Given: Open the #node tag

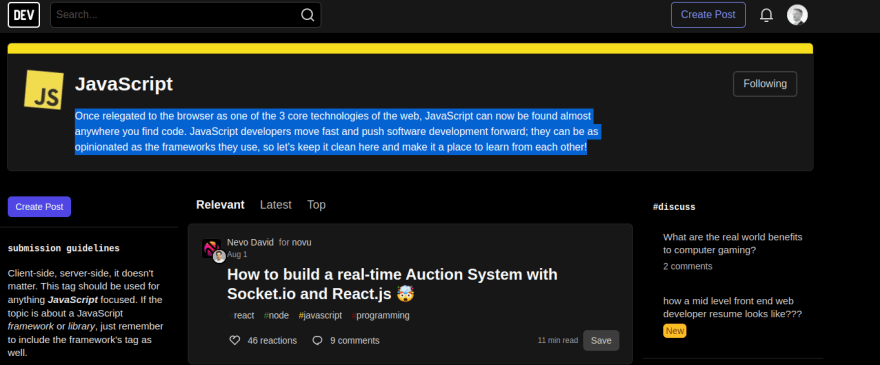Looking at the screenshot, I should pyautogui.click(x=276, y=316).
